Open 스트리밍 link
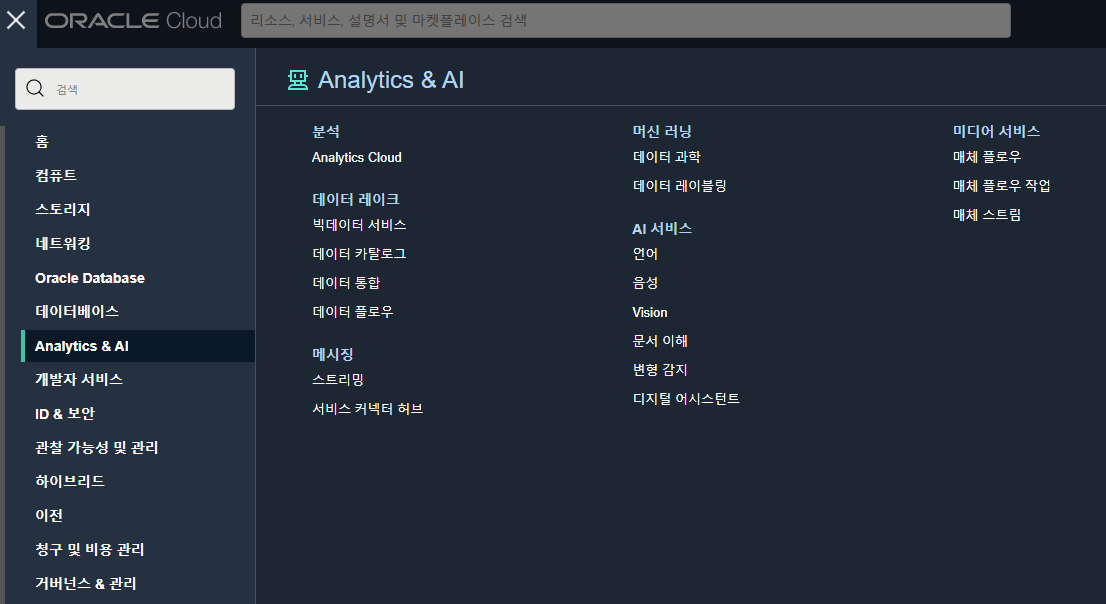 tap(338, 380)
